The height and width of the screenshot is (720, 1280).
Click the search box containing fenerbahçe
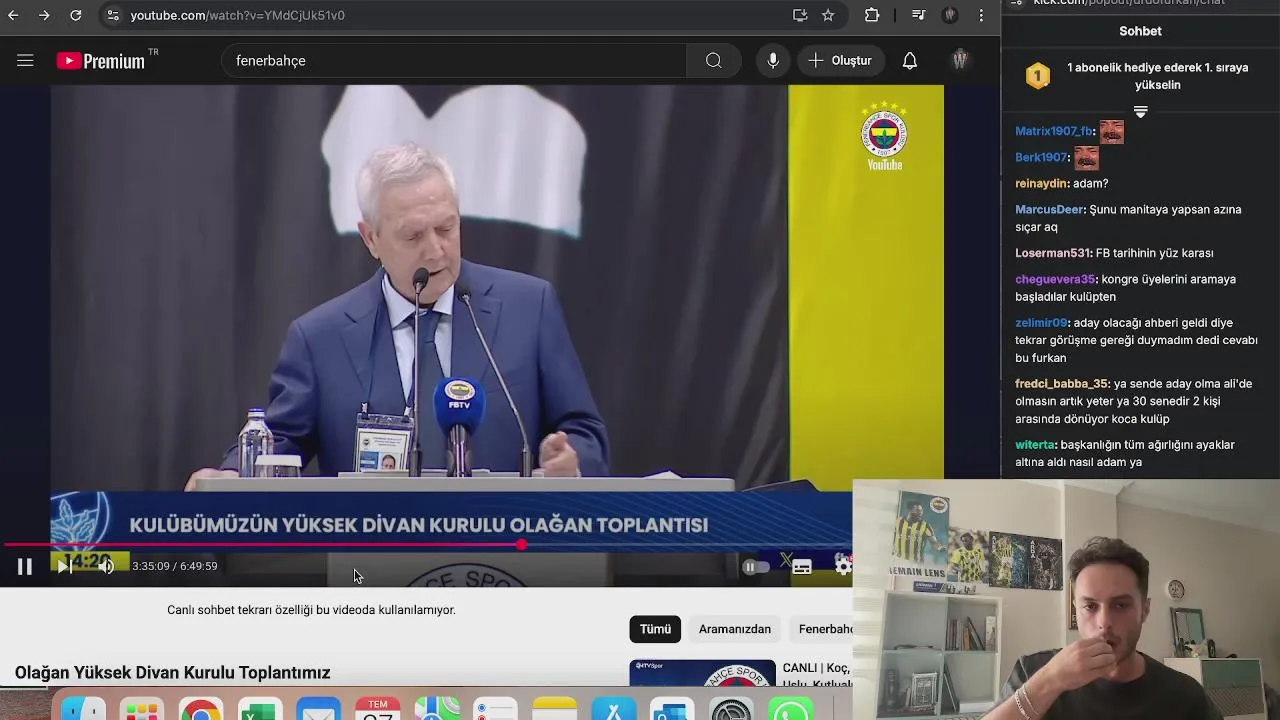pos(454,61)
